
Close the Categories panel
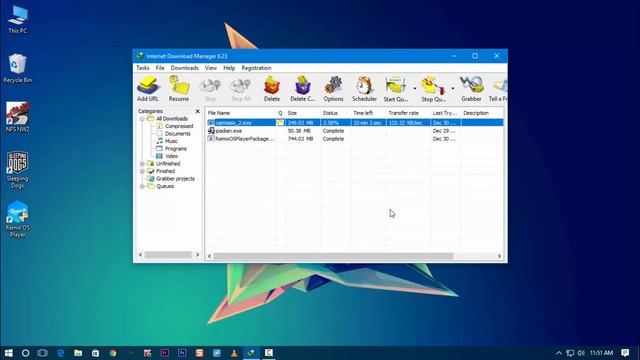point(198,111)
